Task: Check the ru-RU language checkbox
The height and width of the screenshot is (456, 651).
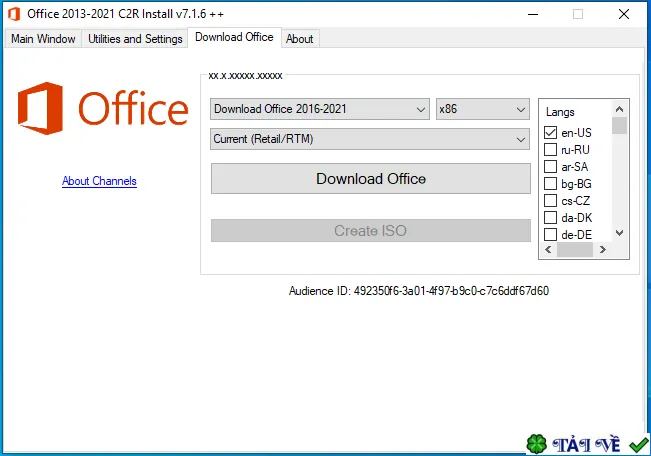Action: point(551,150)
